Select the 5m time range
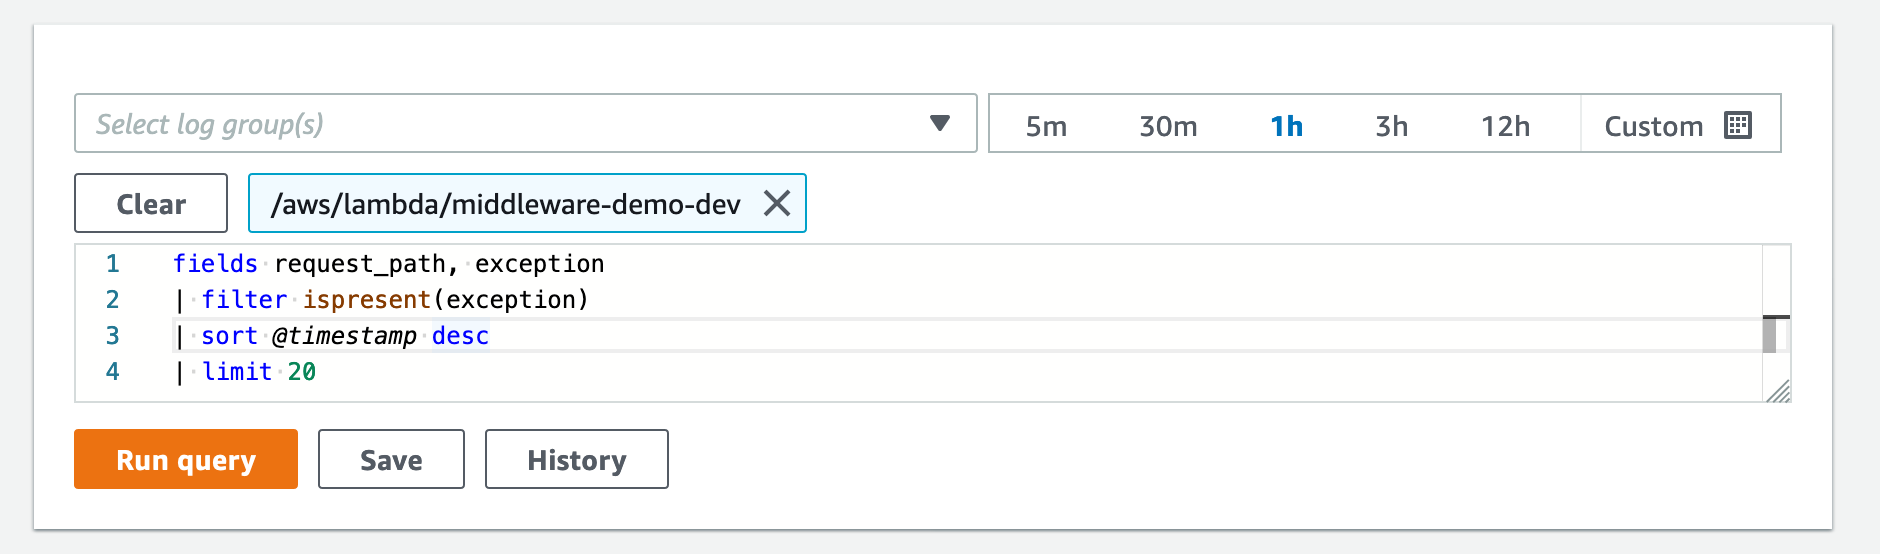 coord(1046,126)
